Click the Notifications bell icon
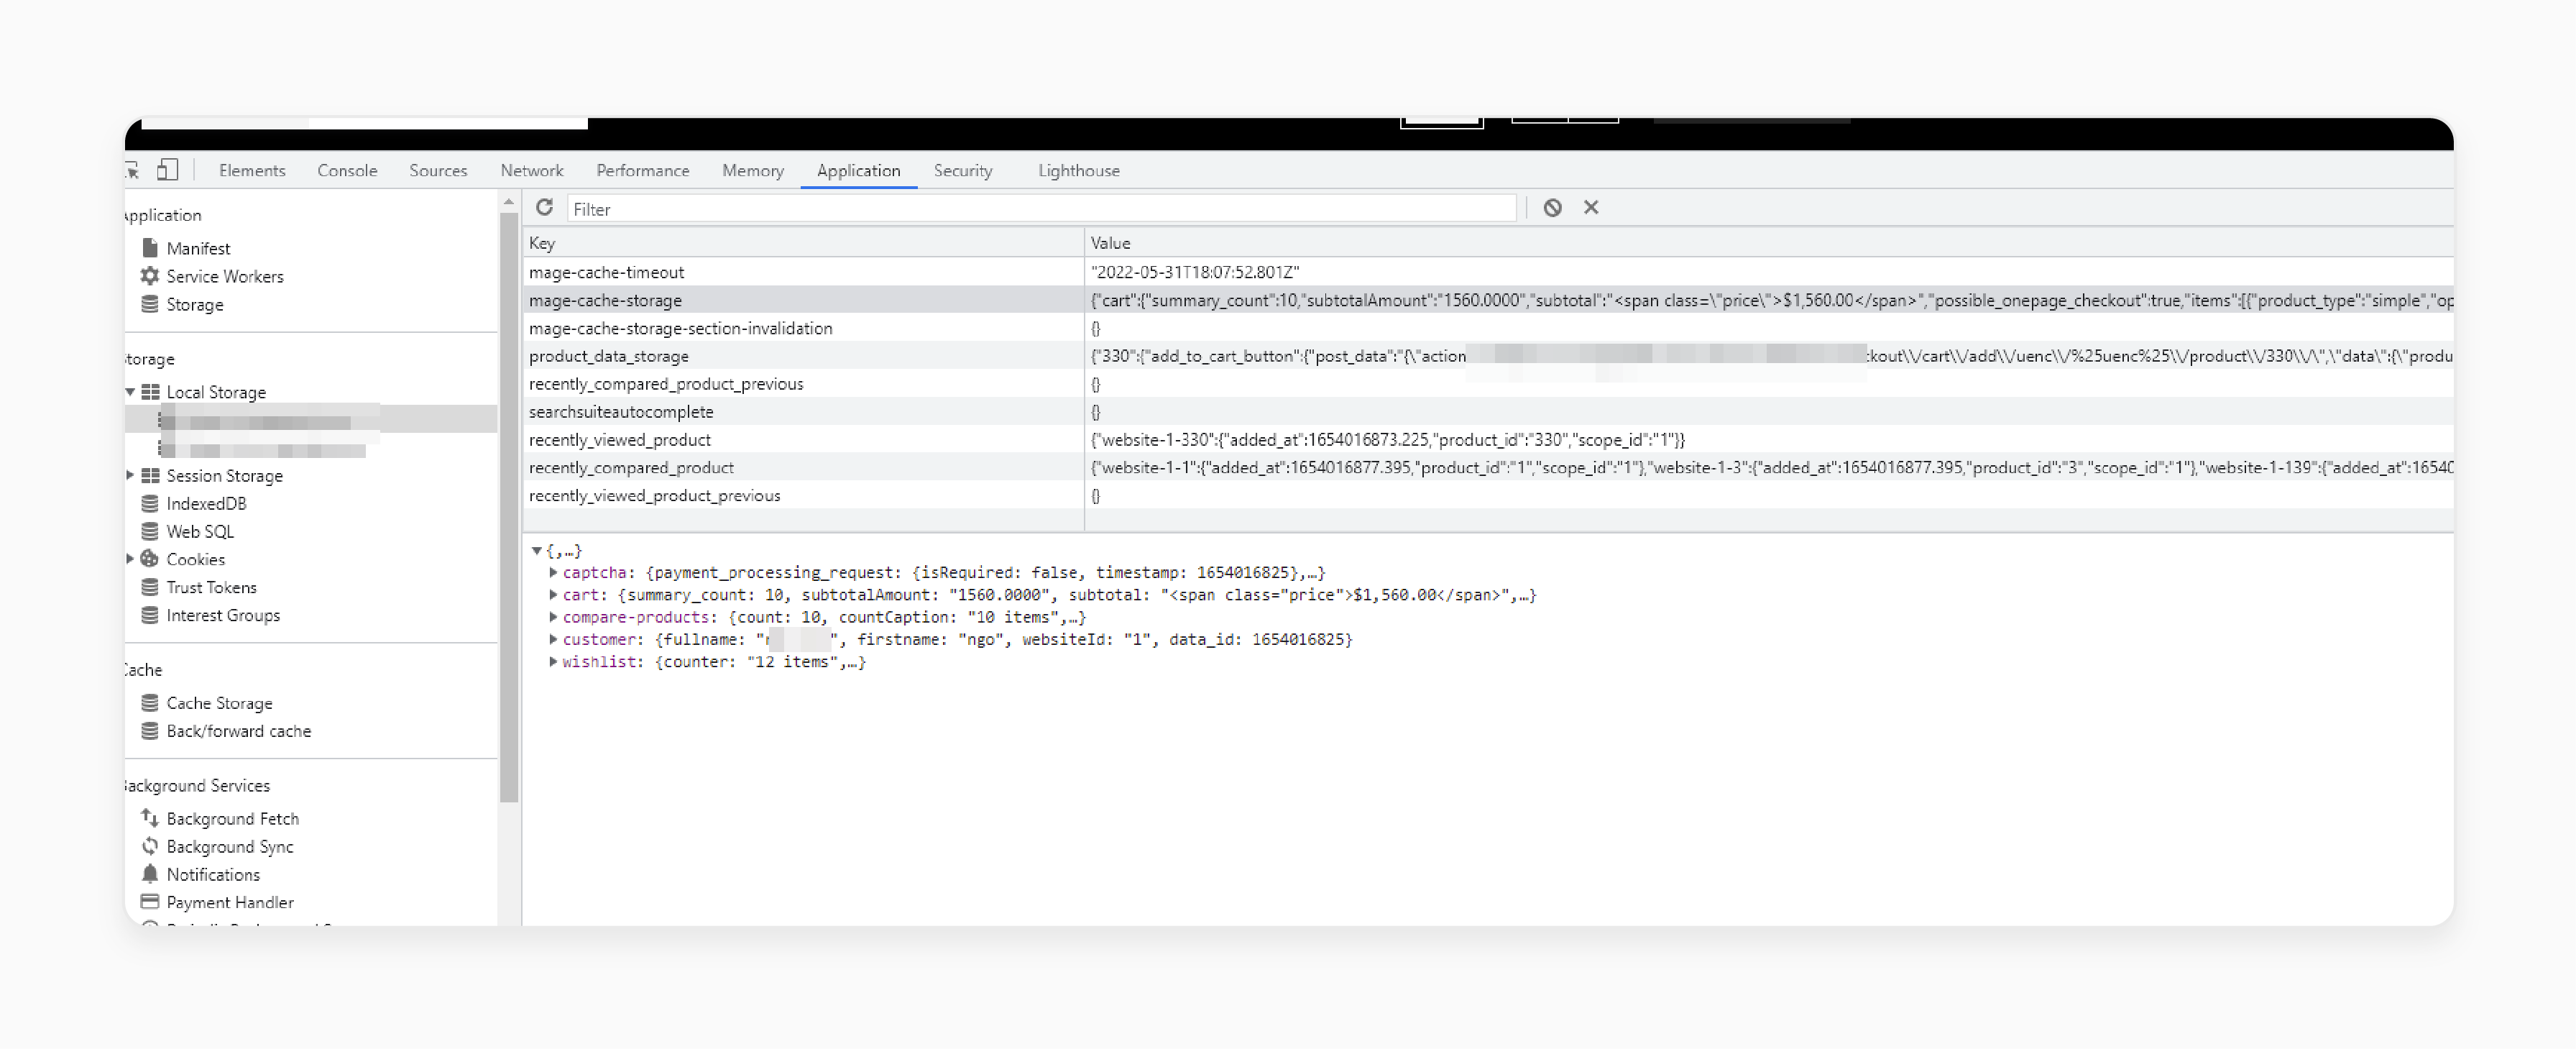The width and height of the screenshot is (2576, 1049). (x=150, y=873)
